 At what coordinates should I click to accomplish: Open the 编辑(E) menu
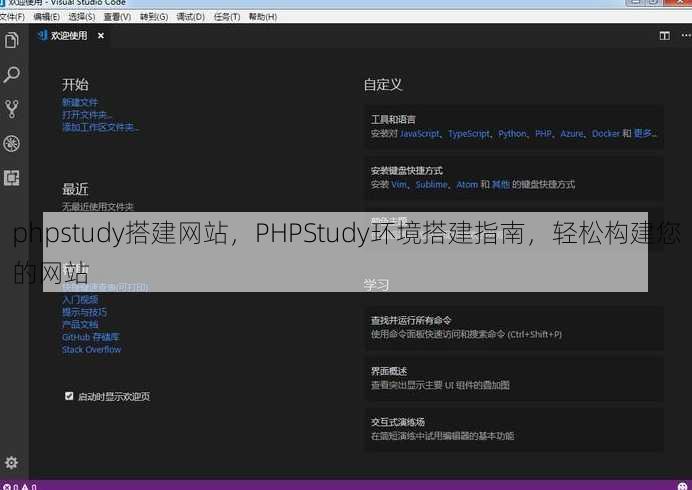pyautogui.click(x=46, y=17)
